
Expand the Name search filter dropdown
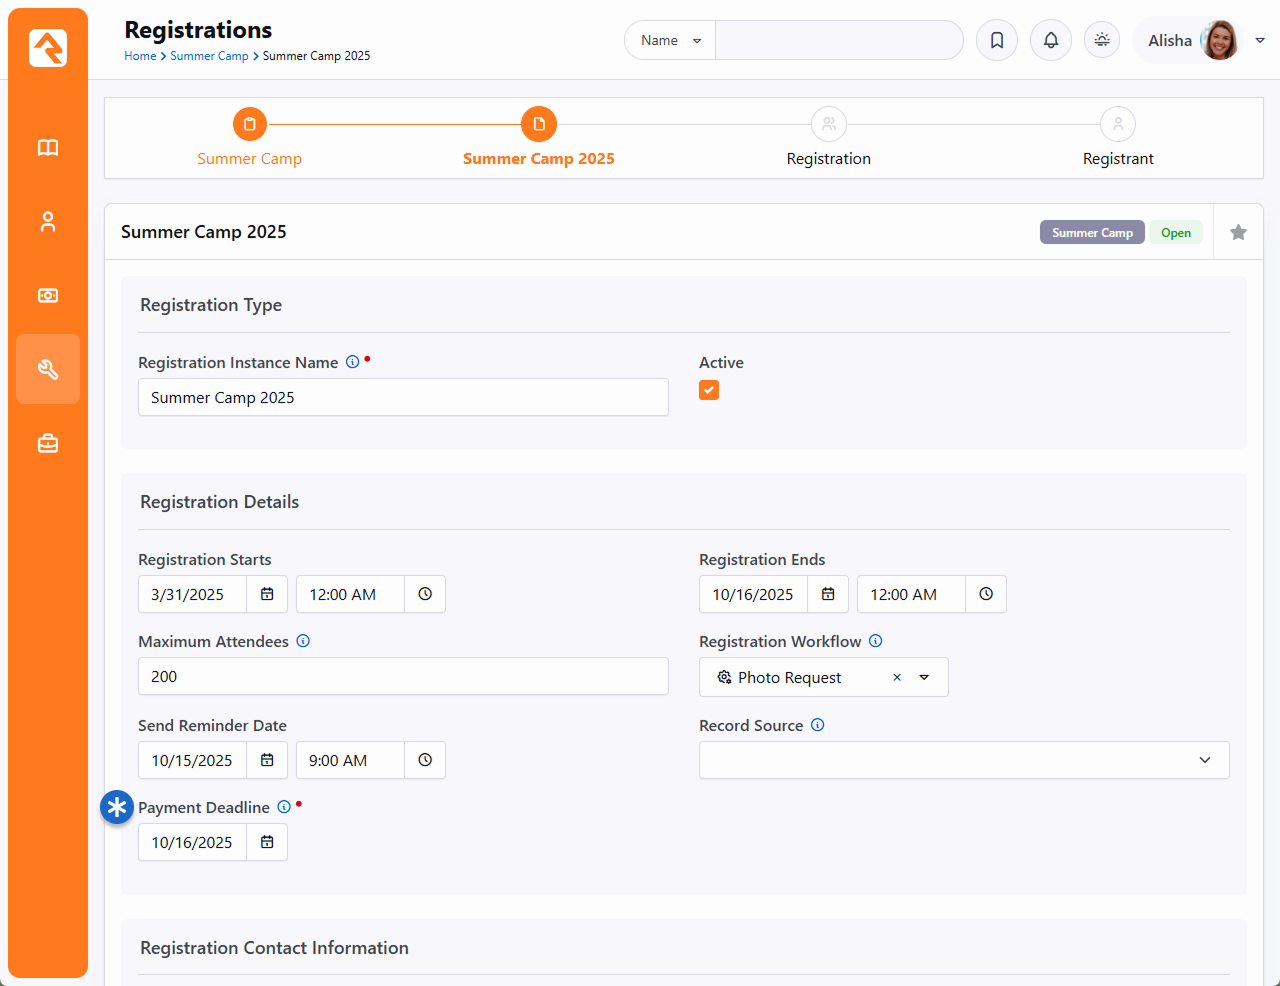tap(670, 40)
